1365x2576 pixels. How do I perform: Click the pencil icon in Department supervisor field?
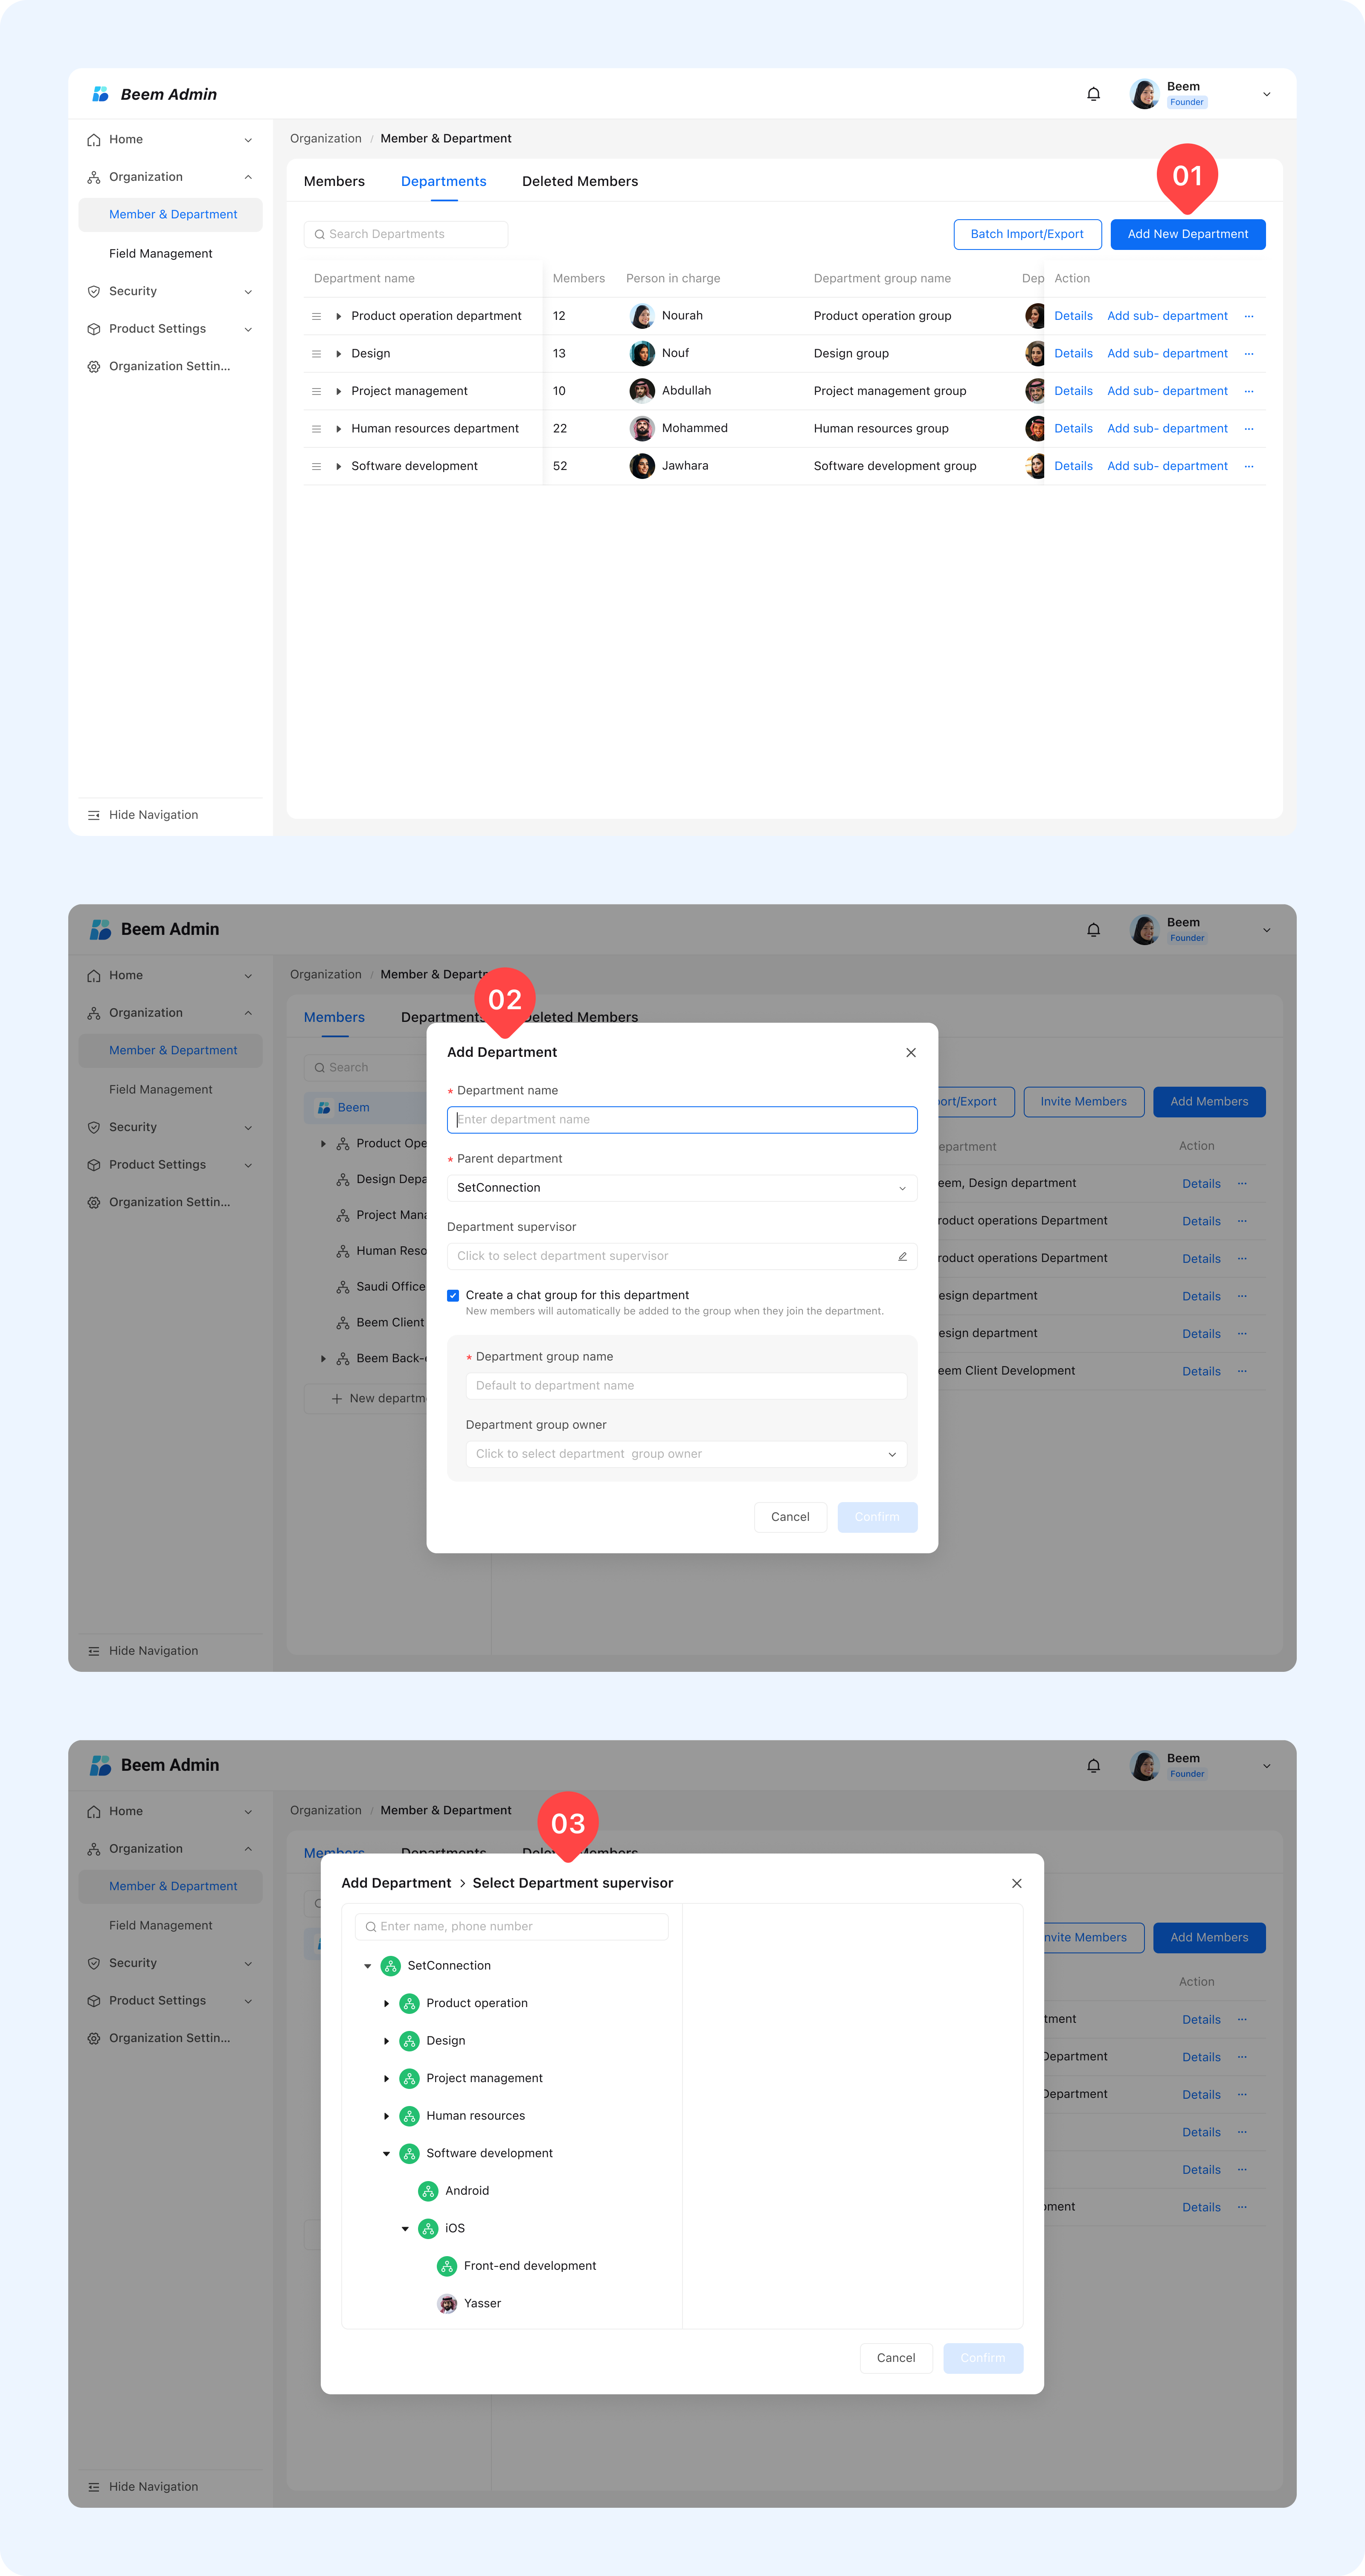[x=902, y=1256]
